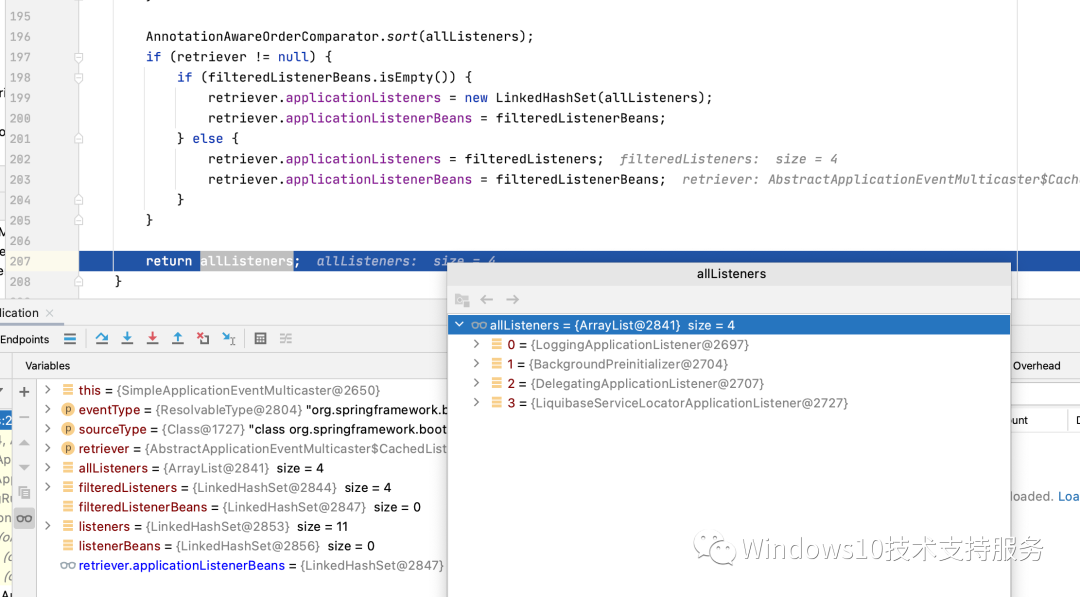
Task: Select LoggingApplicationListener@2697 value text
Action: click(640, 344)
